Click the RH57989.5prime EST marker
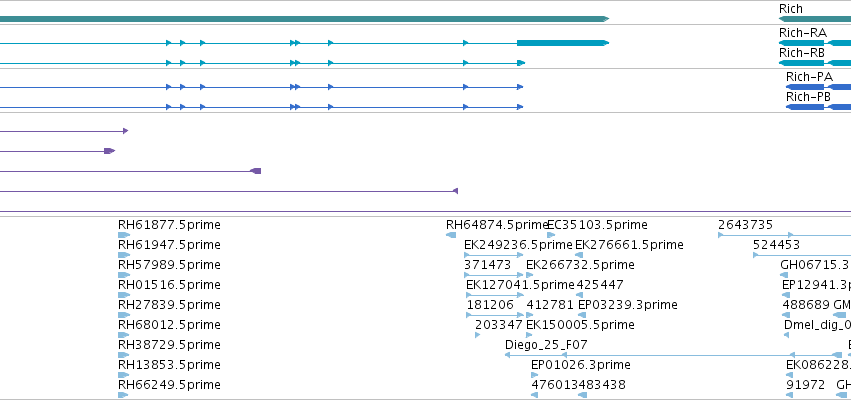Viewport: 851px width, 400px height. (124, 275)
